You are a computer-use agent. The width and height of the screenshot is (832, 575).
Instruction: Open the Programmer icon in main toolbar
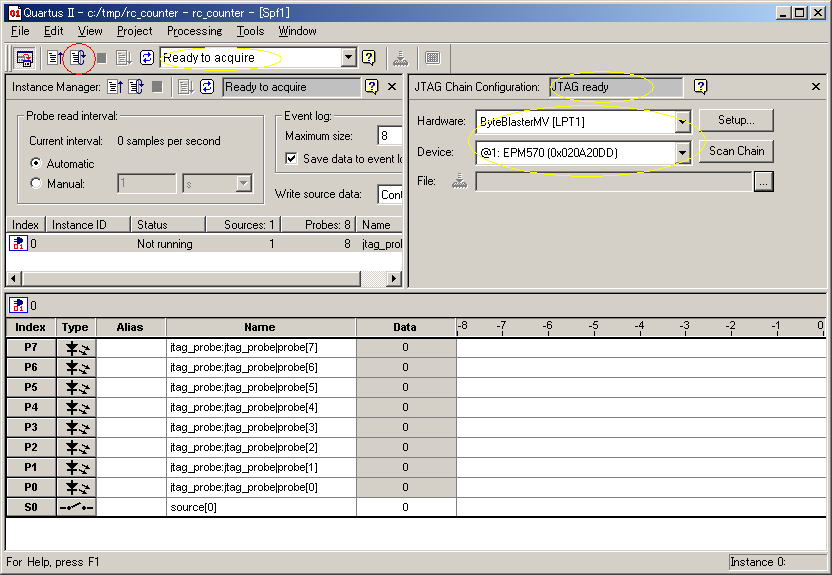(401, 58)
